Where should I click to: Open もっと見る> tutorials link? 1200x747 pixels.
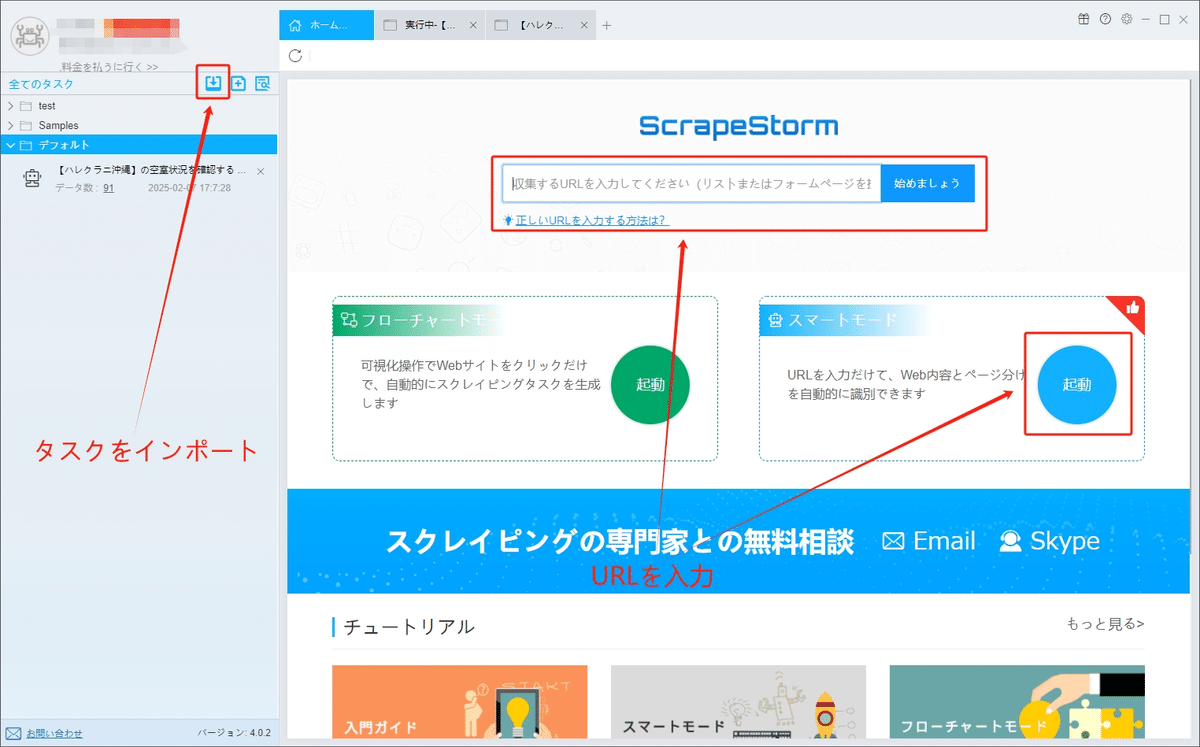1106,624
